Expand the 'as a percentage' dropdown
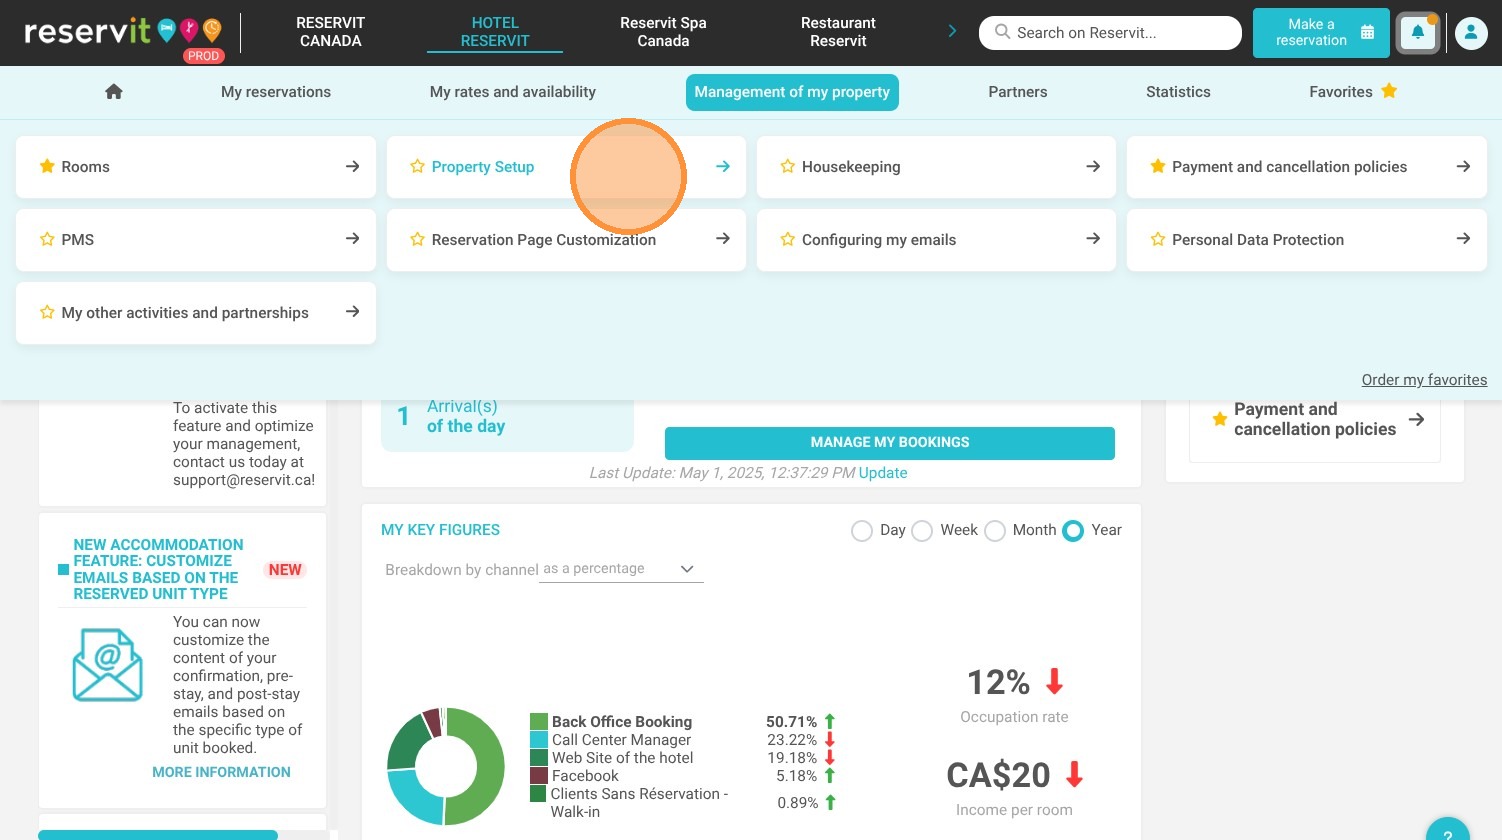Image resolution: width=1502 pixels, height=840 pixels. click(x=621, y=569)
